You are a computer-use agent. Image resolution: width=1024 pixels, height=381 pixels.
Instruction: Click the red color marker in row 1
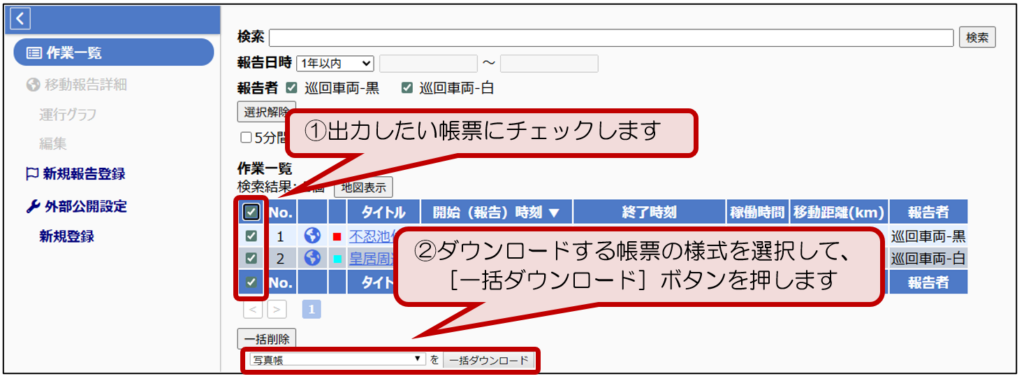[338, 237]
